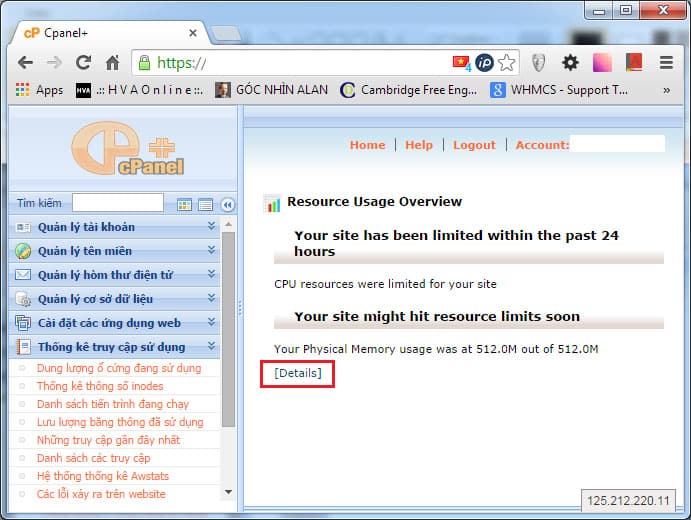Click the panel splitter handle

(240, 308)
